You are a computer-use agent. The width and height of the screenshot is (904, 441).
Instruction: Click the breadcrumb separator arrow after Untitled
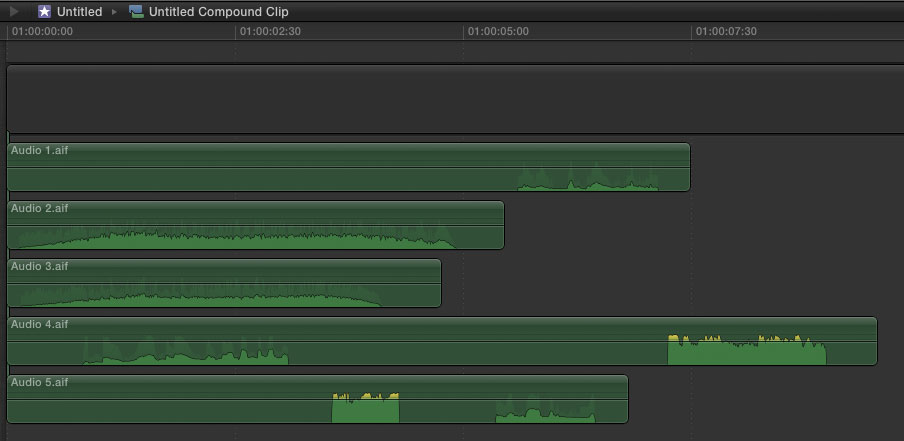pos(115,12)
